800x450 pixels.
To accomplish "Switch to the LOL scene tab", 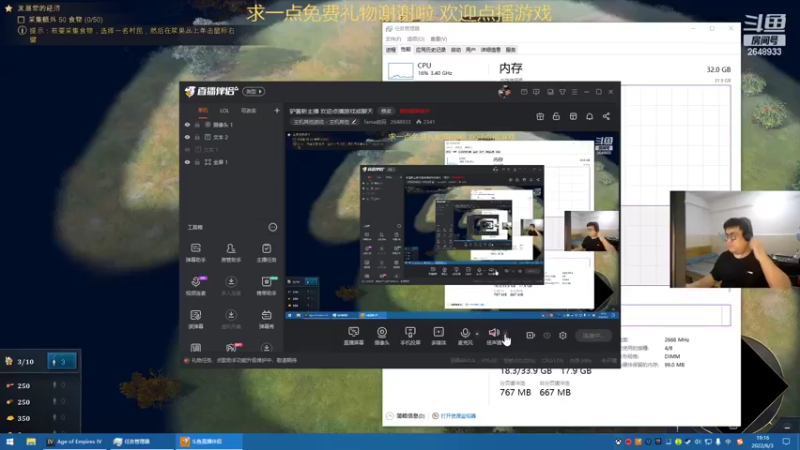I will pyautogui.click(x=224, y=110).
